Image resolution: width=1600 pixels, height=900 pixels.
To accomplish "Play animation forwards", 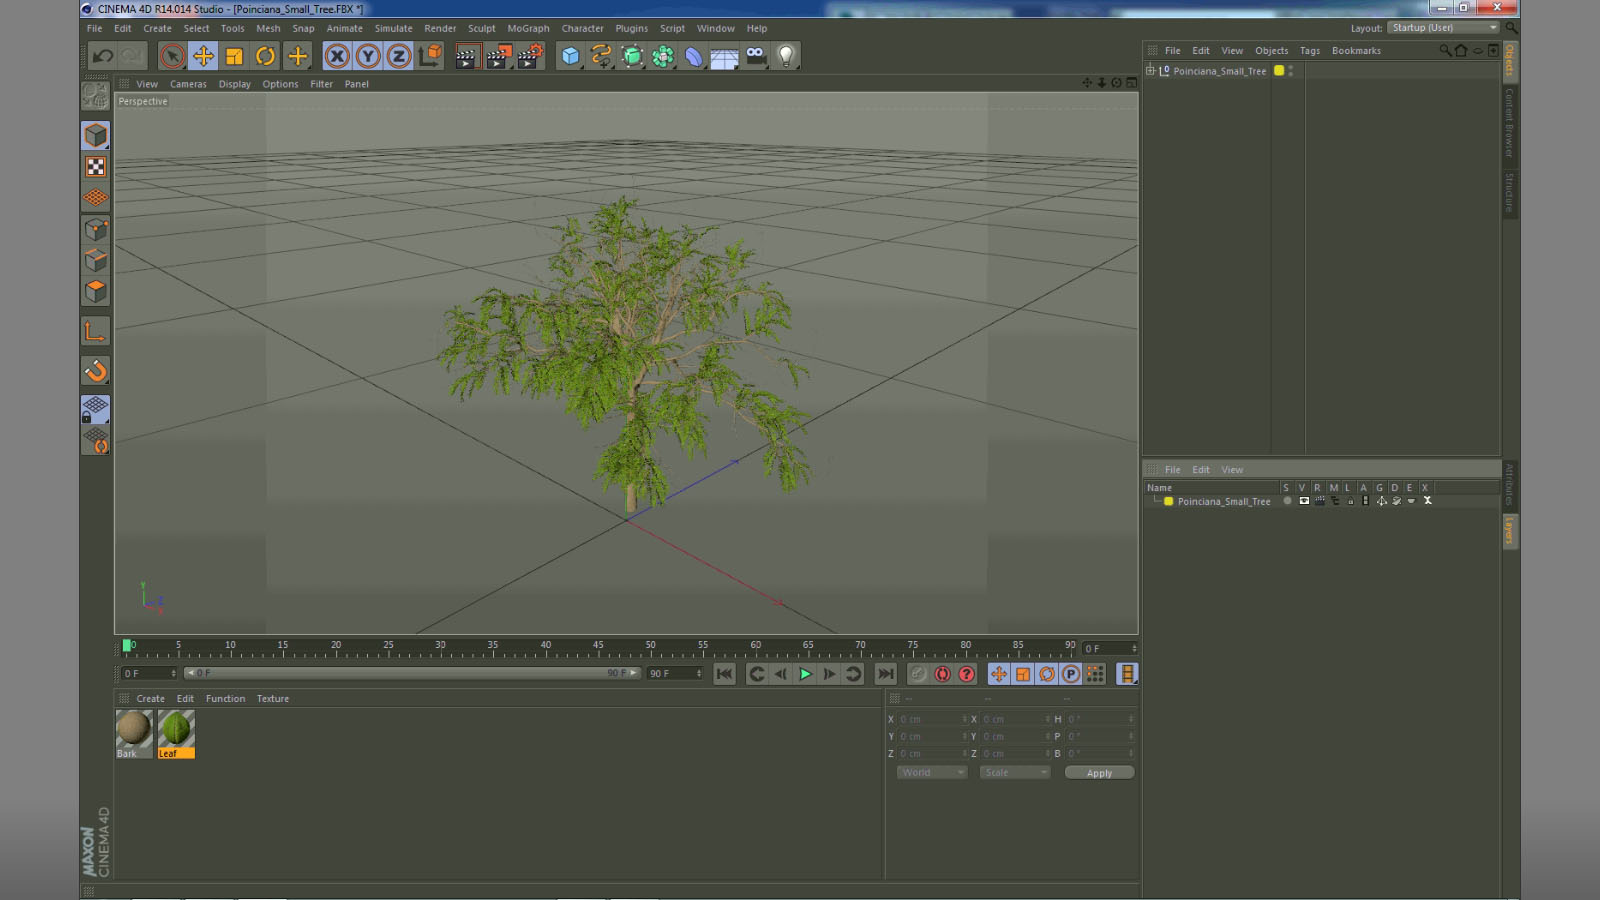I will tap(805, 674).
